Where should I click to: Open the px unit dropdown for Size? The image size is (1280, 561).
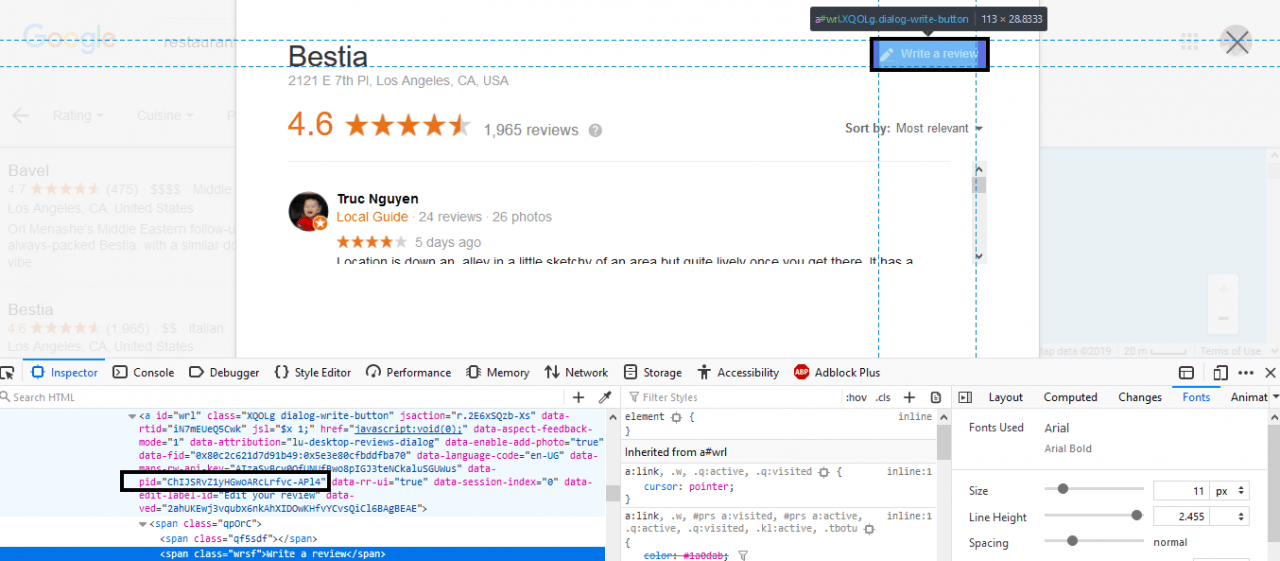(1230, 491)
